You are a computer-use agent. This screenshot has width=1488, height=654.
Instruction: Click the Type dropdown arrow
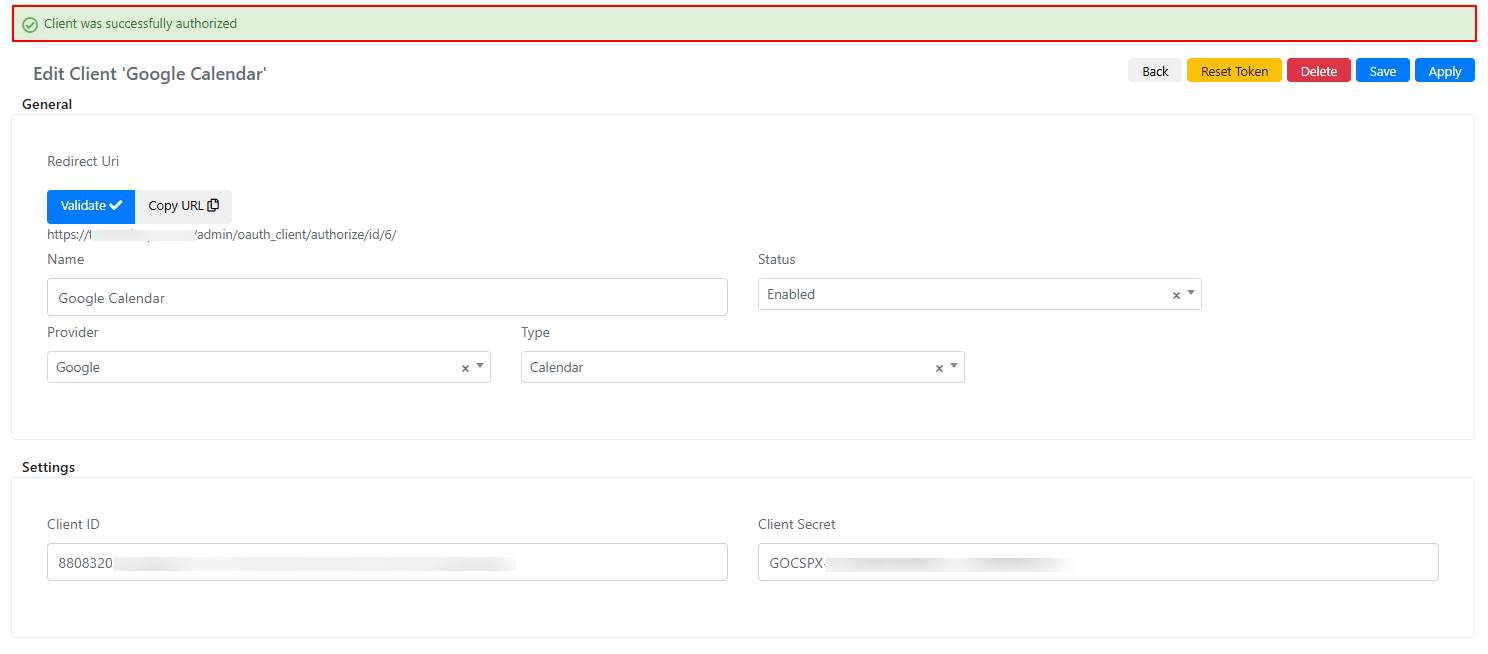(x=954, y=367)
